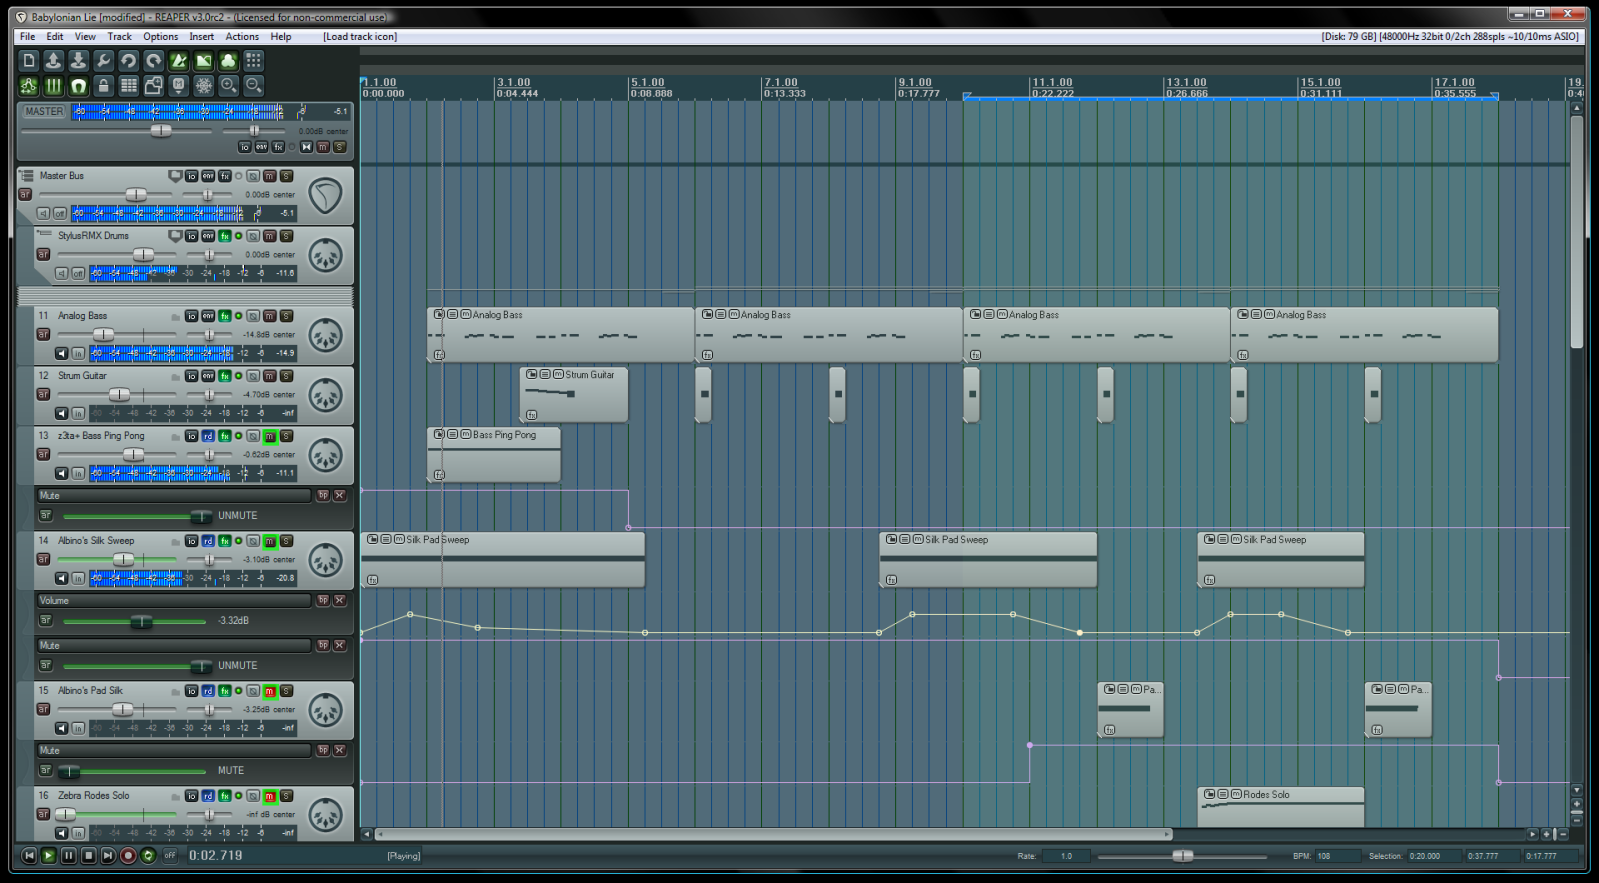The image size is (1599, 883).
Task: Toggle the transport repeat loop button
Action: (148, 855)
